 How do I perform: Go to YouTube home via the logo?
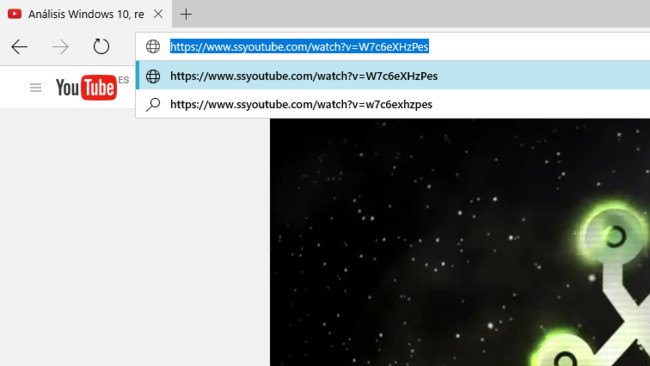tap(86, 87)
